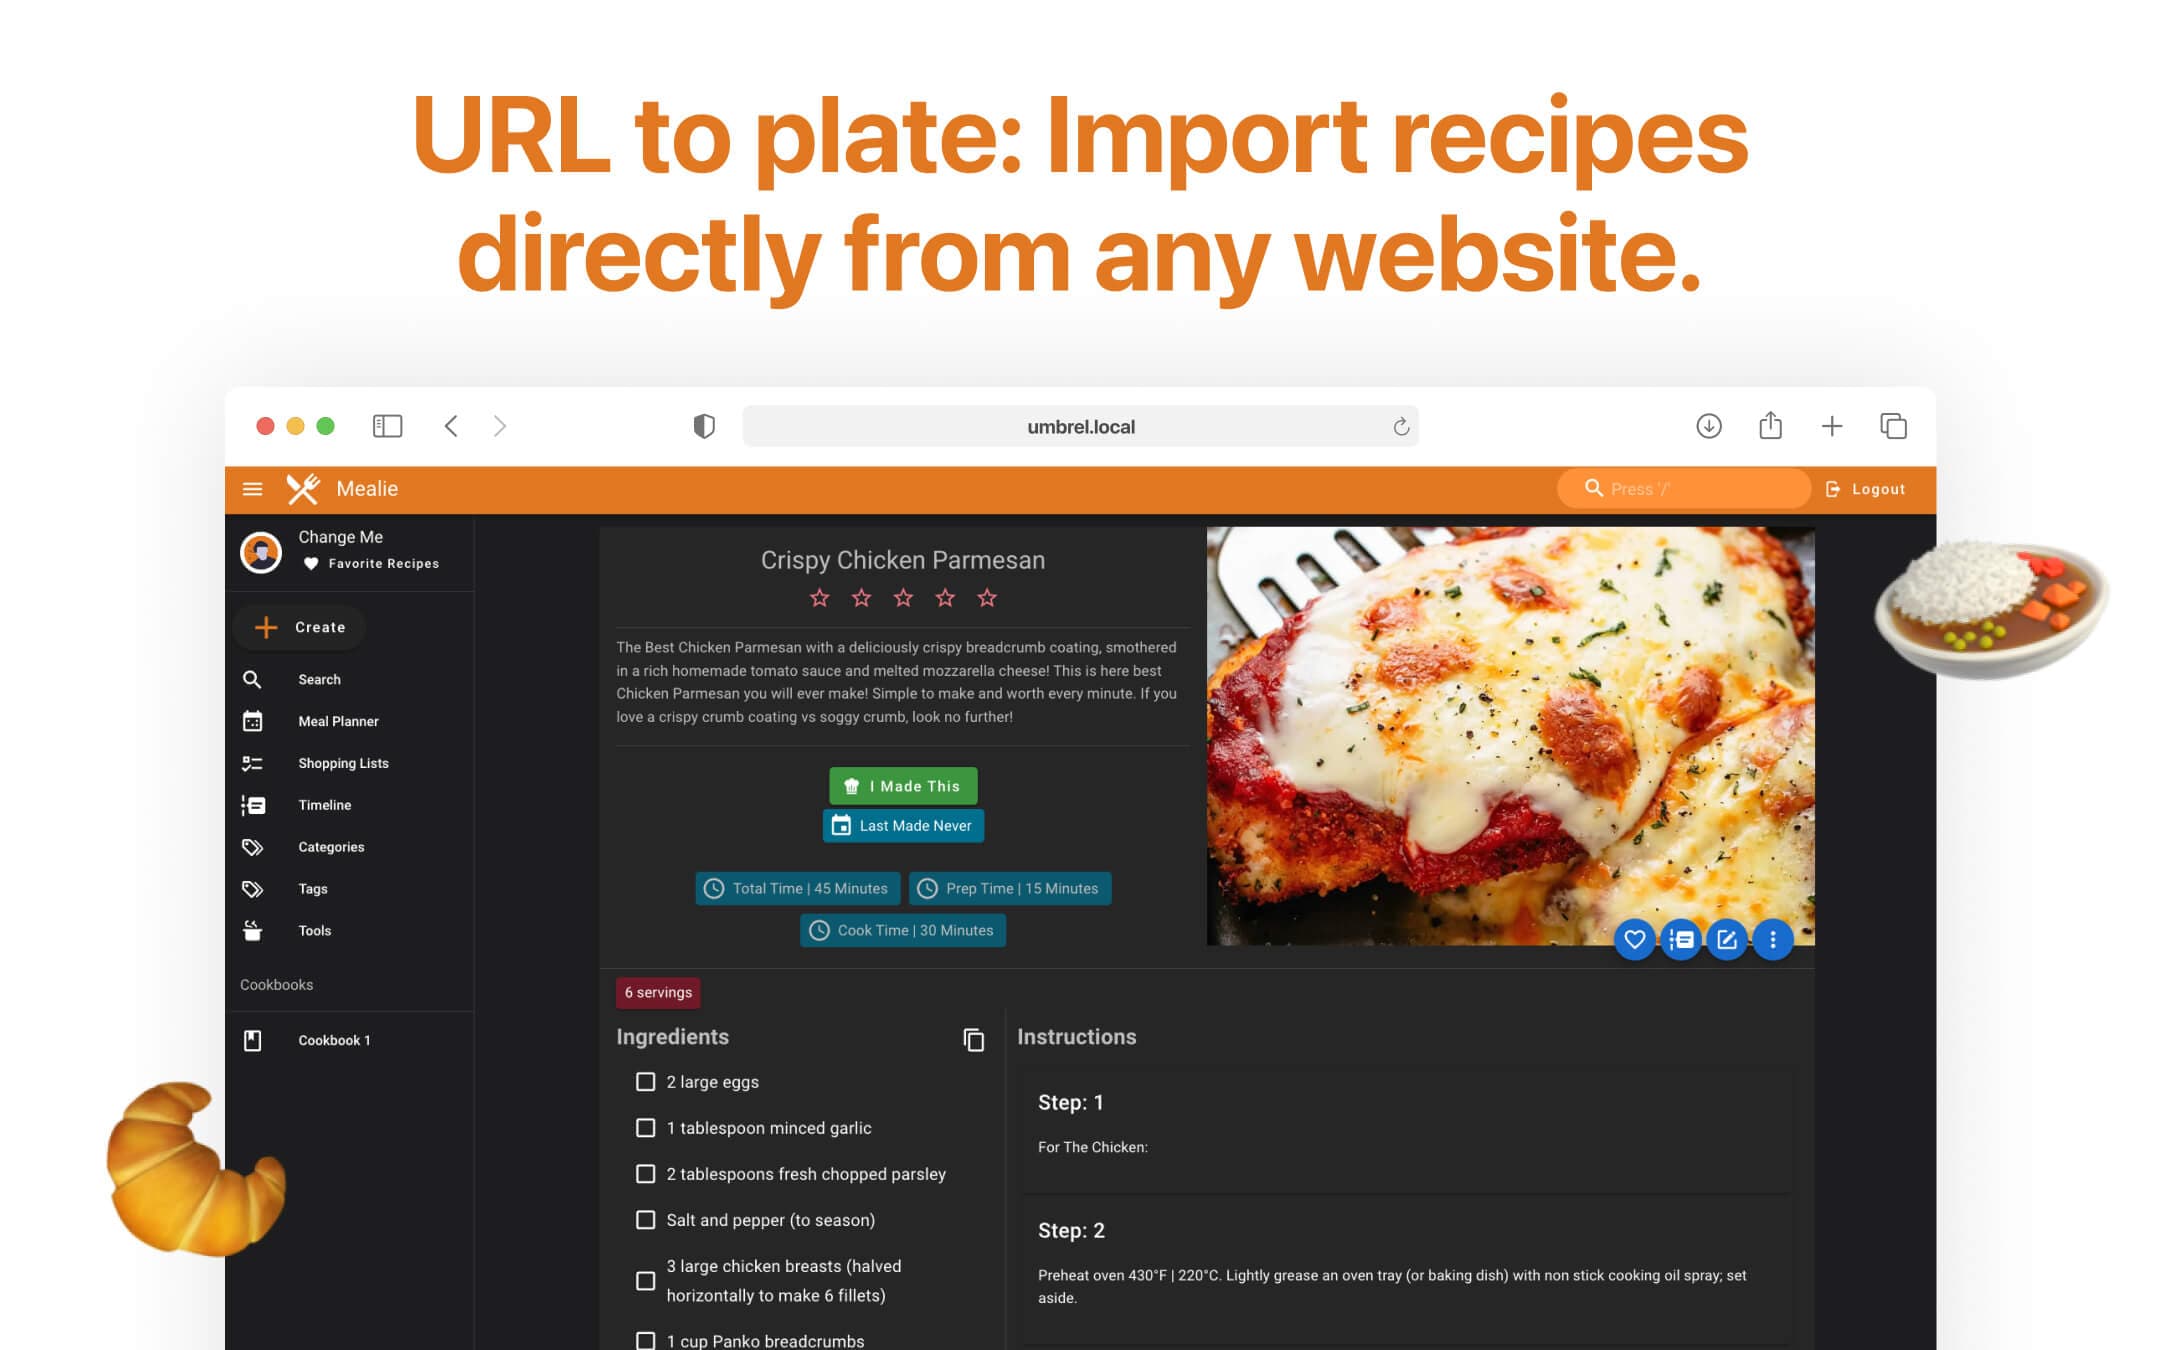Open the Cookbook 1 tree item
Viewport: 2160px width, 1350px height.
pyautogui.click(x=334, y=1039)
